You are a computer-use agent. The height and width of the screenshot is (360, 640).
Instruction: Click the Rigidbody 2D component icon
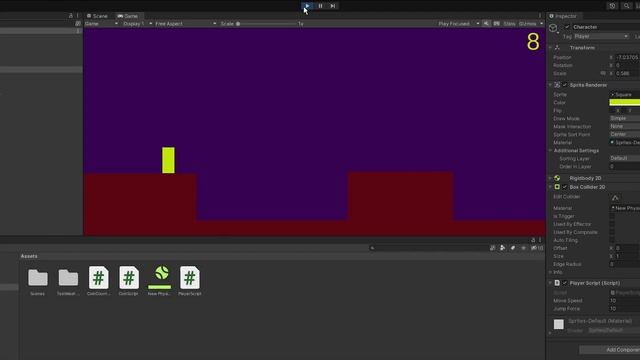pos(557,178)
